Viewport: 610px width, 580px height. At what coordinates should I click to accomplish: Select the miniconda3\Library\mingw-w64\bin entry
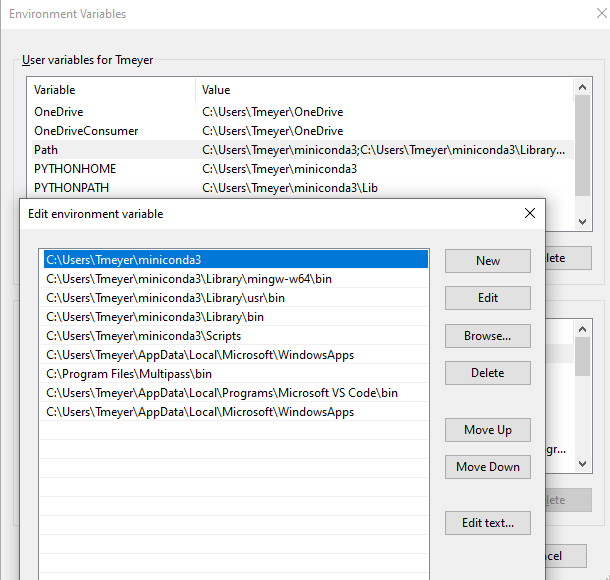(x=189, y=279)
